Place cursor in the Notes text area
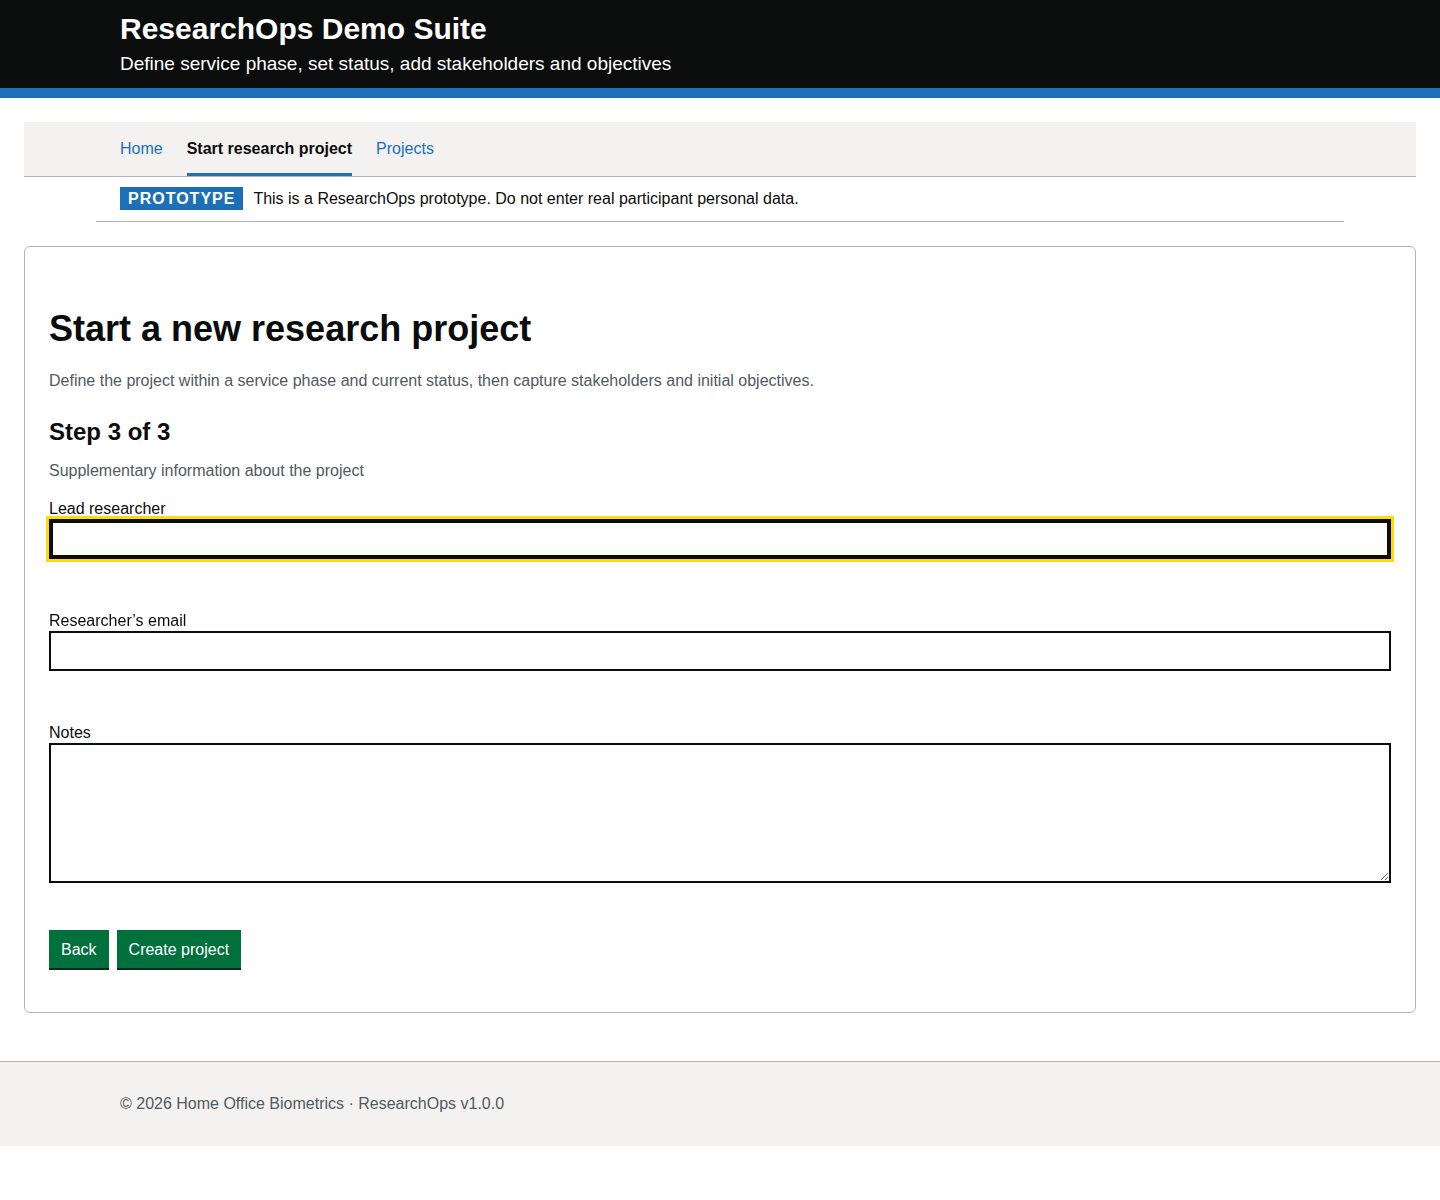The image size is (1440, 1200). coord(719,812)
